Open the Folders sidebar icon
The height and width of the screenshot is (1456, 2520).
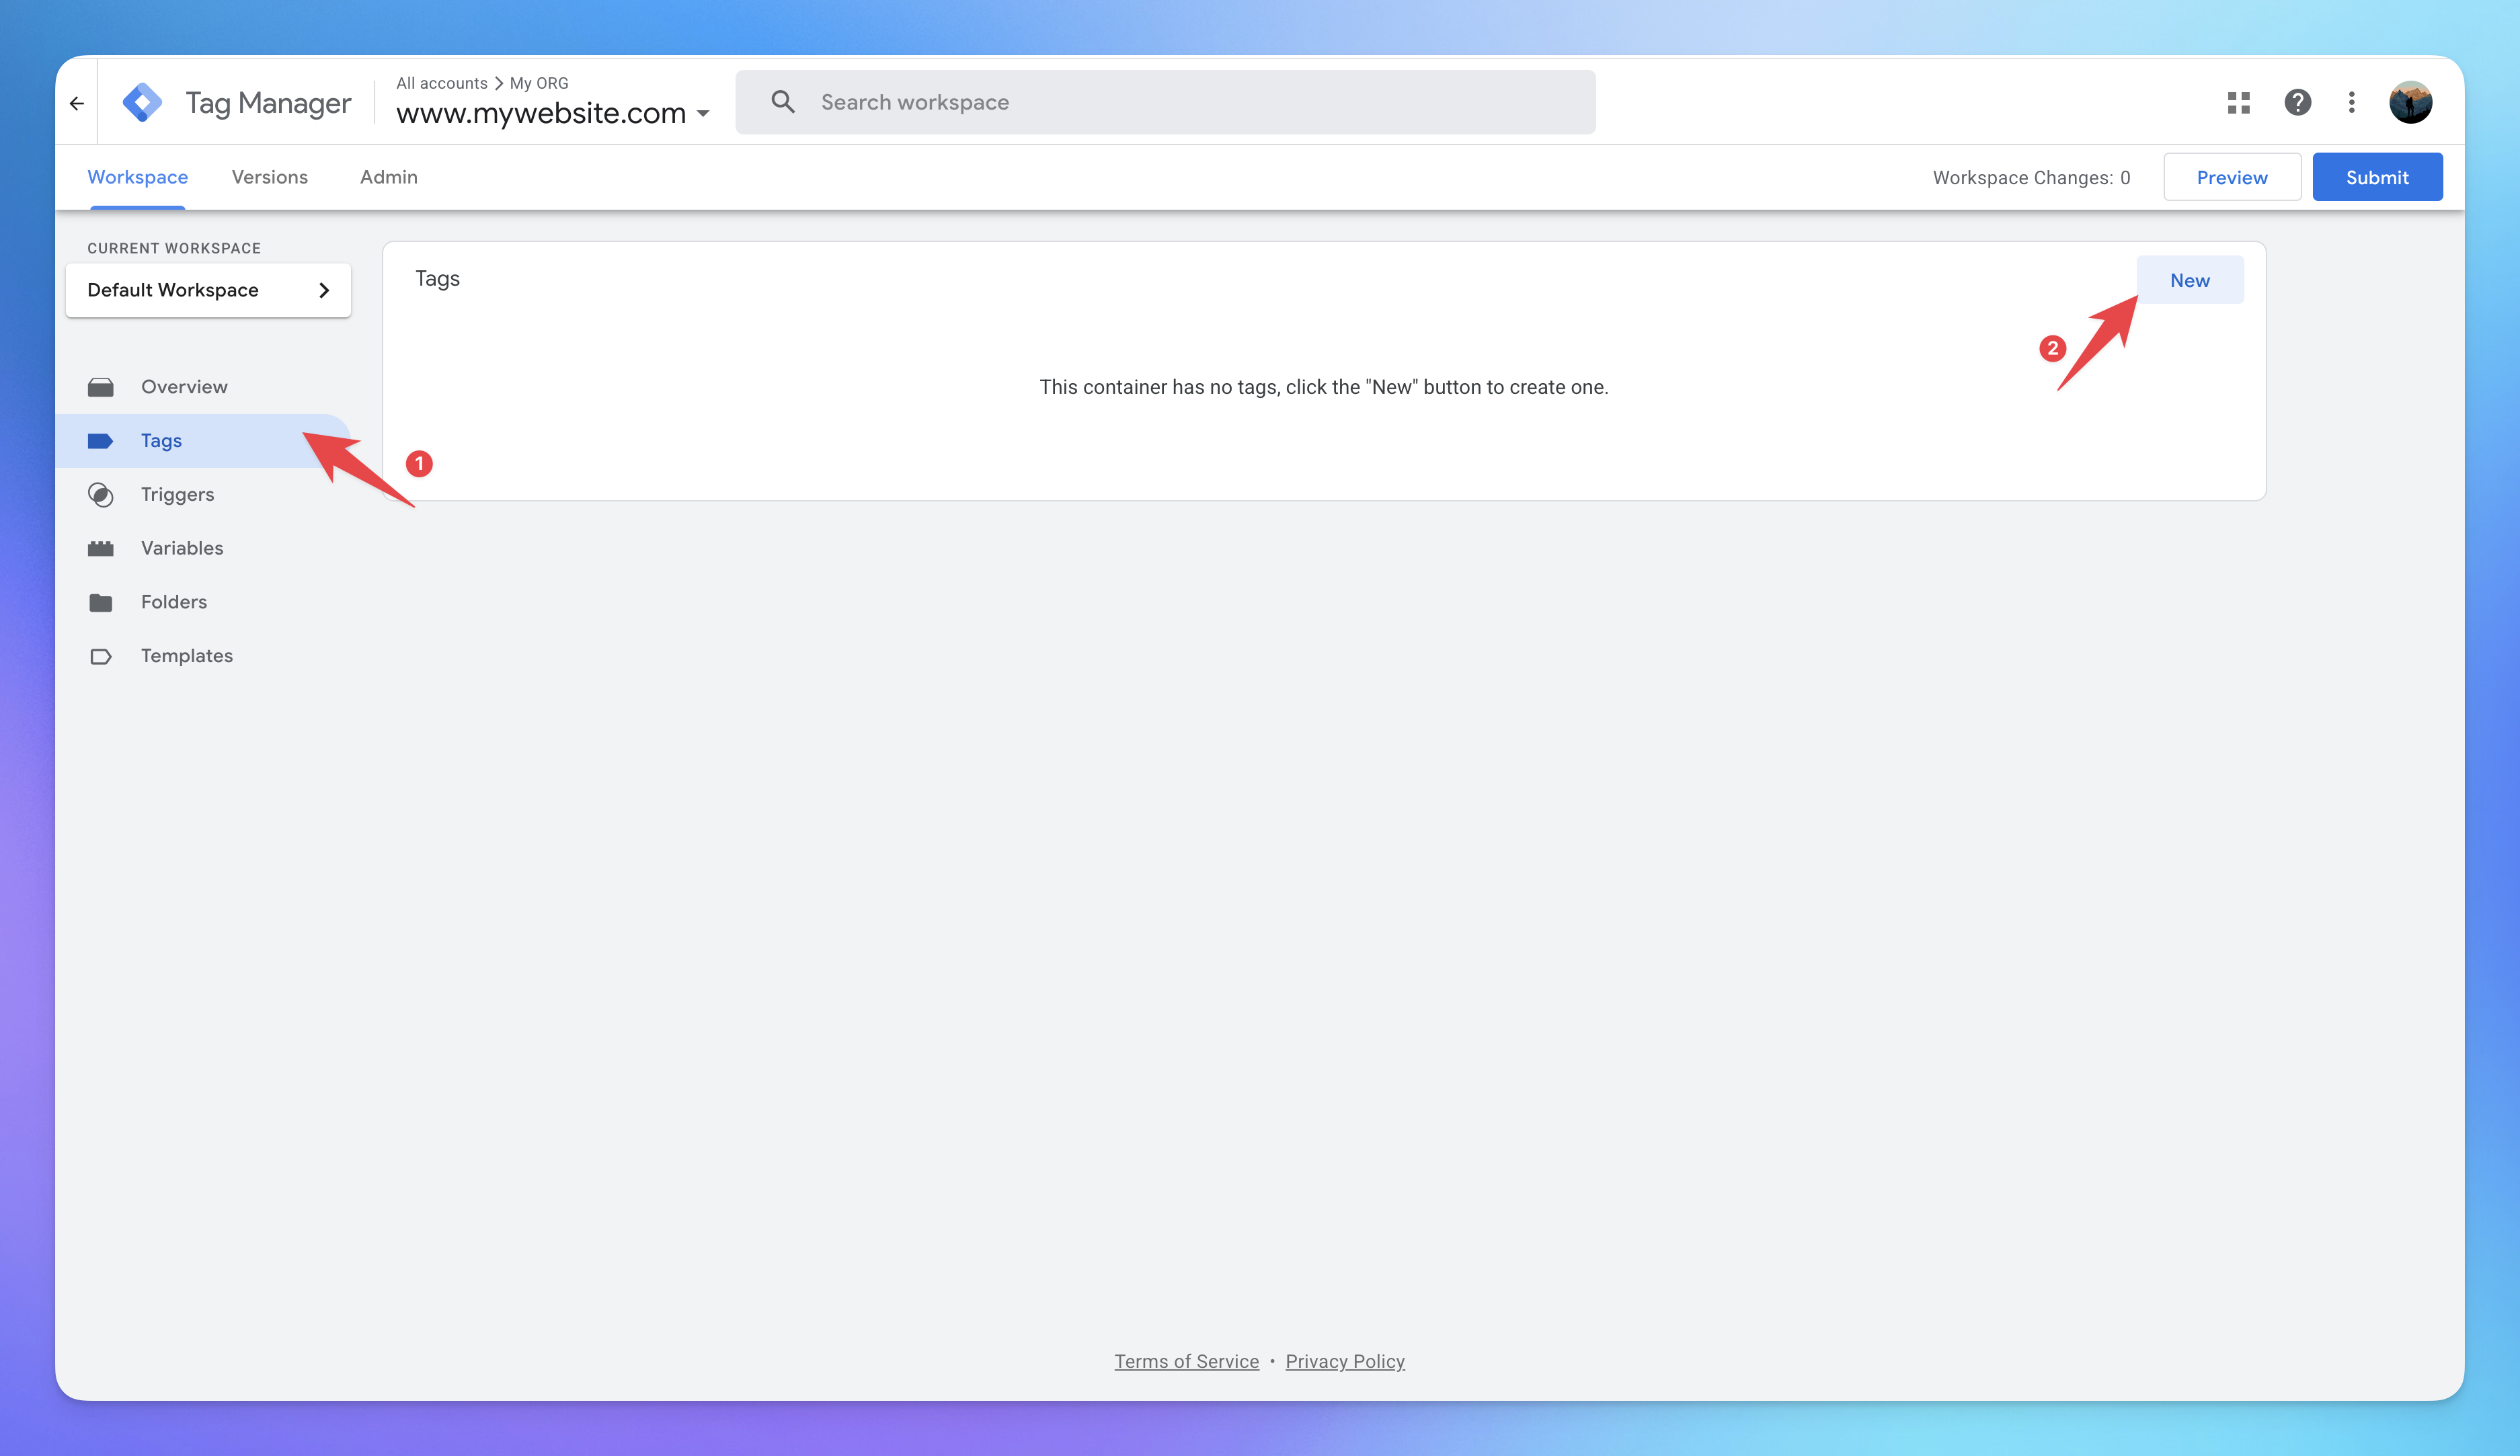[x=101, y=602]
